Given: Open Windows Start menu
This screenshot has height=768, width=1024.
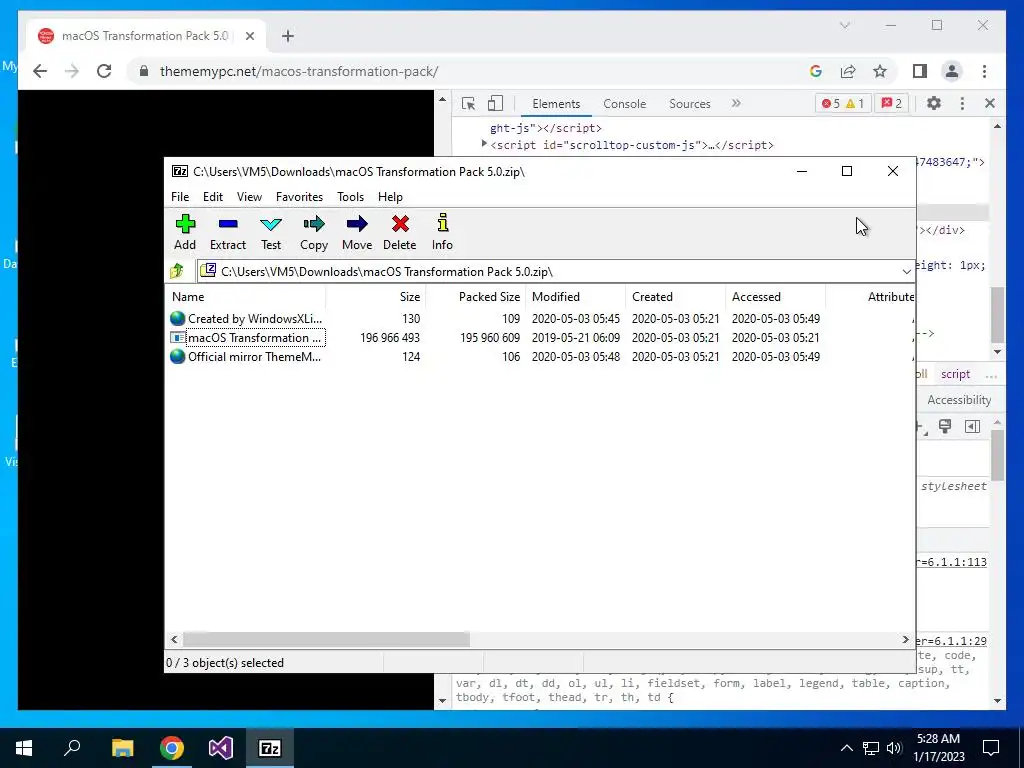Looking at the screenshot, I should point(24,748).
